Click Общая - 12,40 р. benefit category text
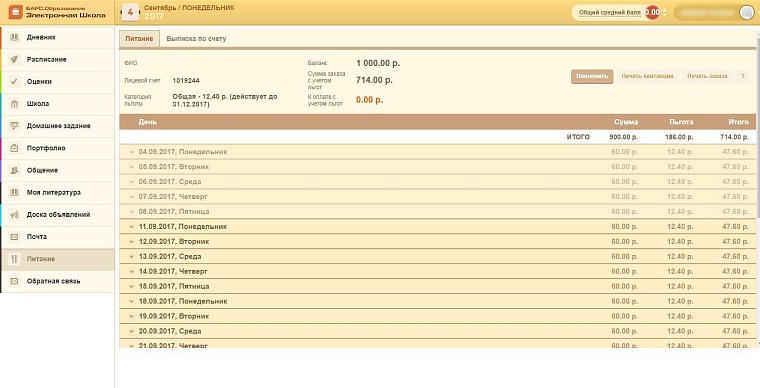This screenshot has height=388, width=760. pos(225,100)
